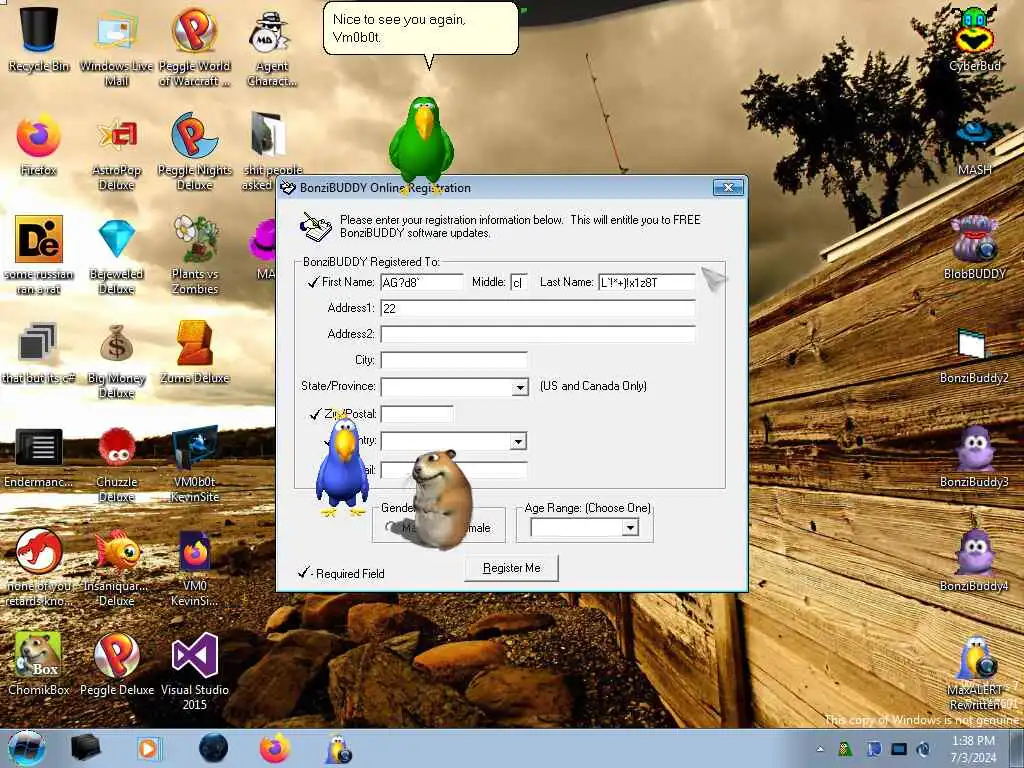This screenshot has height=768, width=1024.
Task: Open the State/Province dropdown
Action: pos(520,387)
